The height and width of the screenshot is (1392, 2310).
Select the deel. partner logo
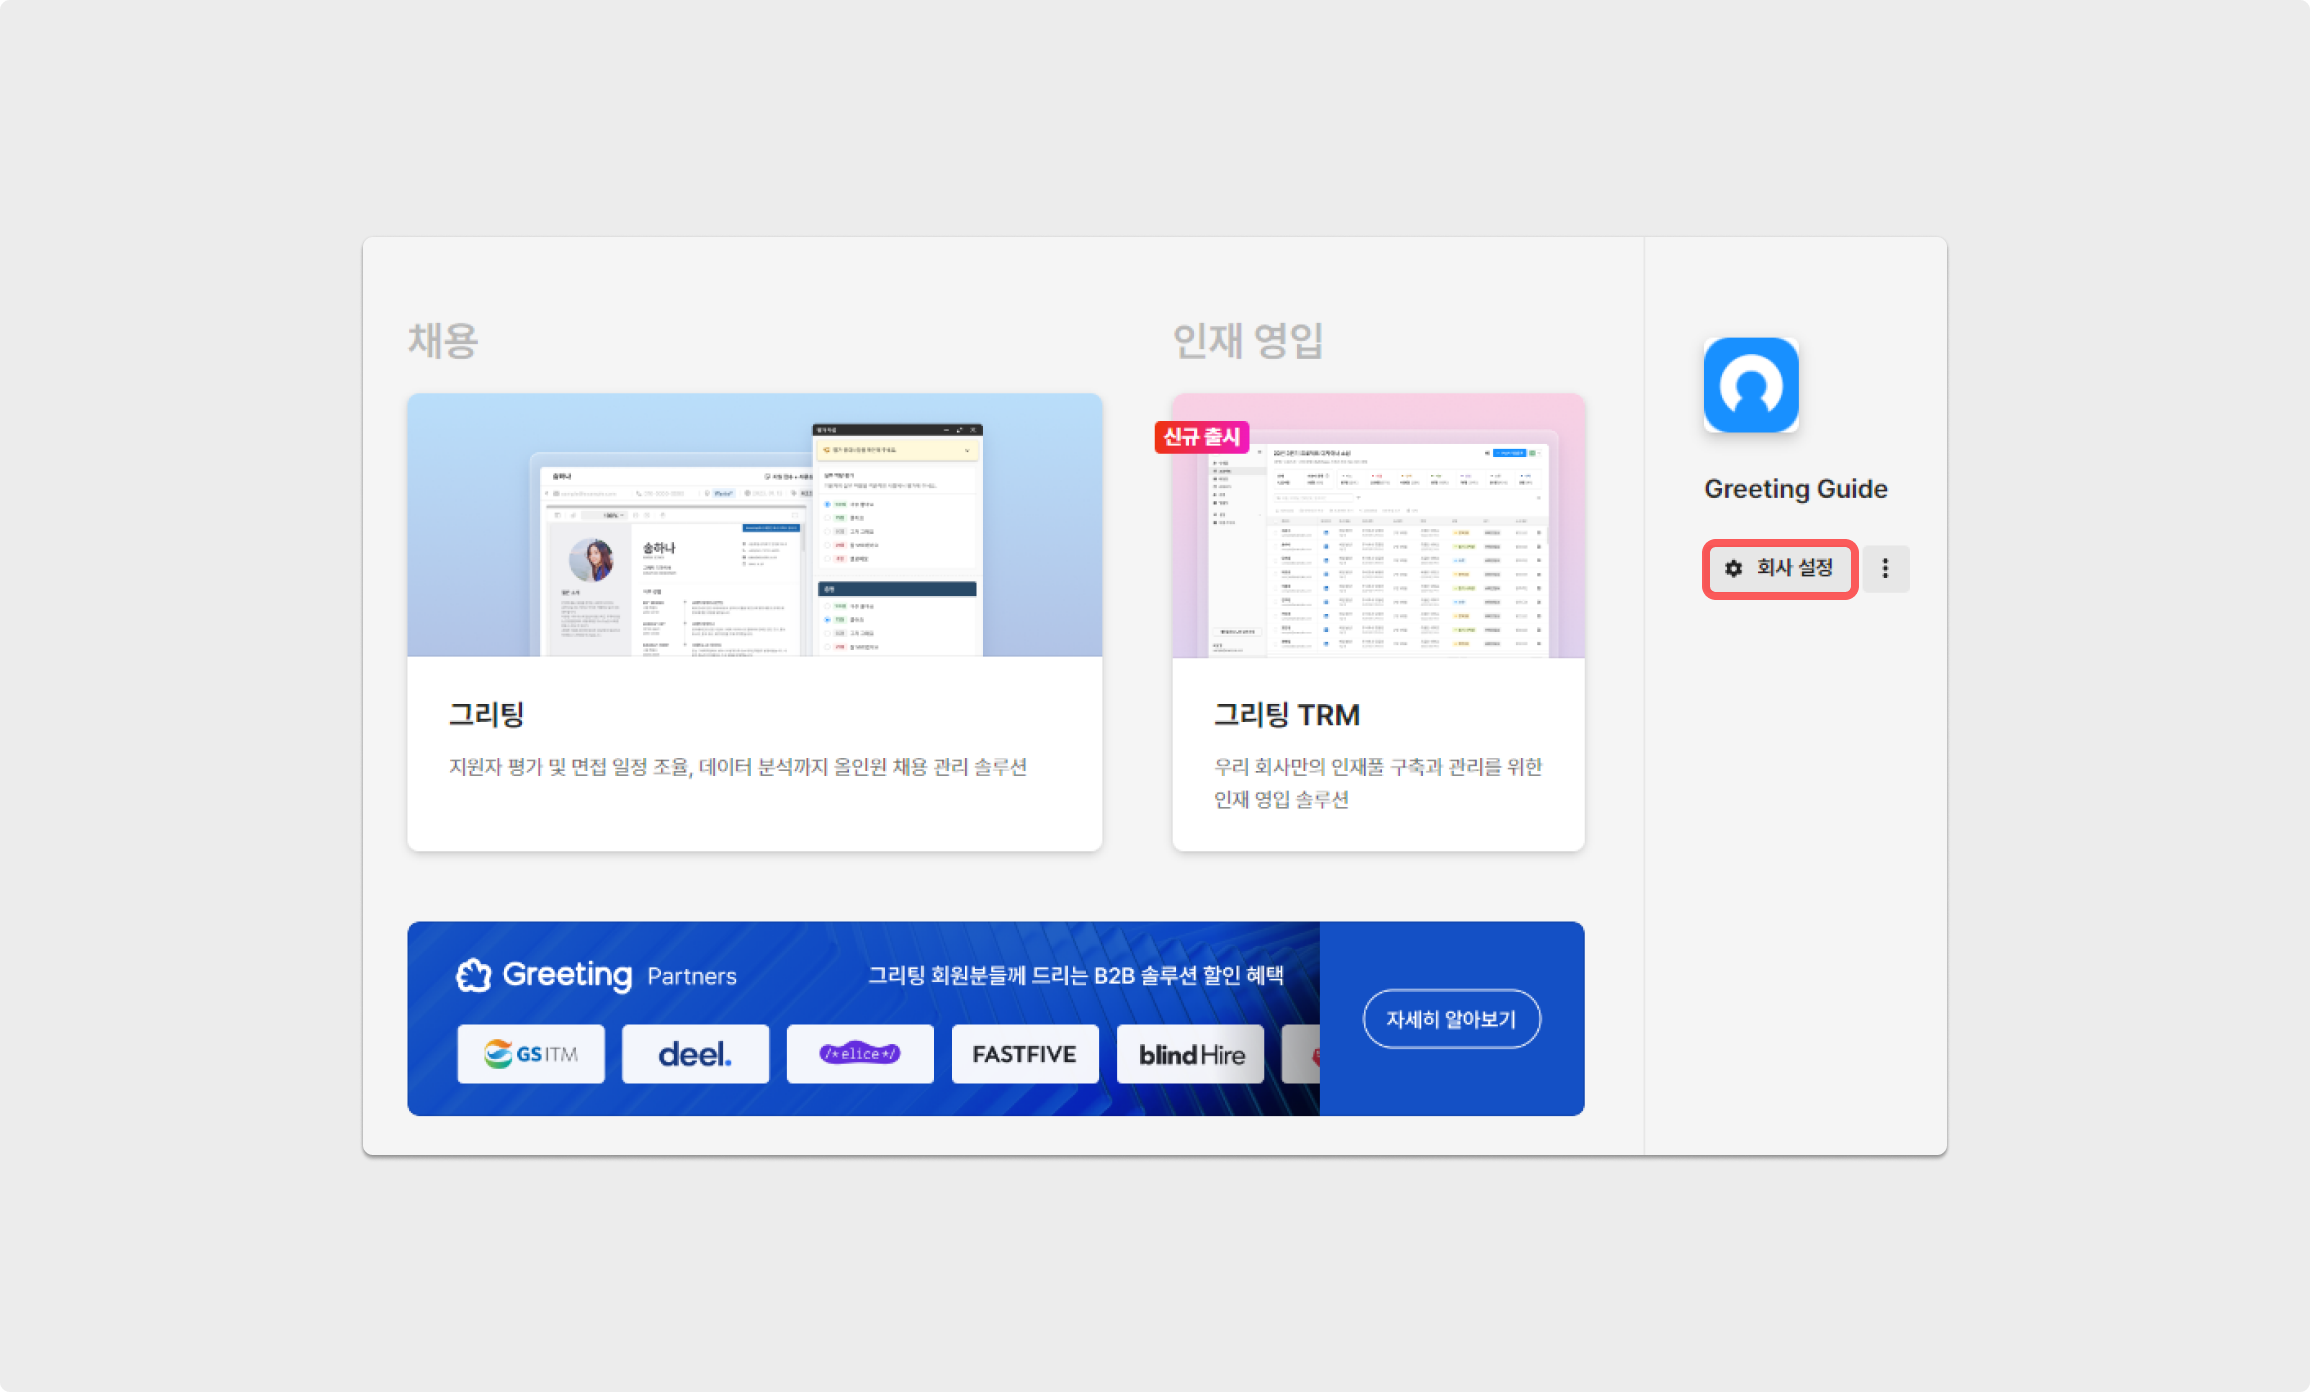point(695,1054)
